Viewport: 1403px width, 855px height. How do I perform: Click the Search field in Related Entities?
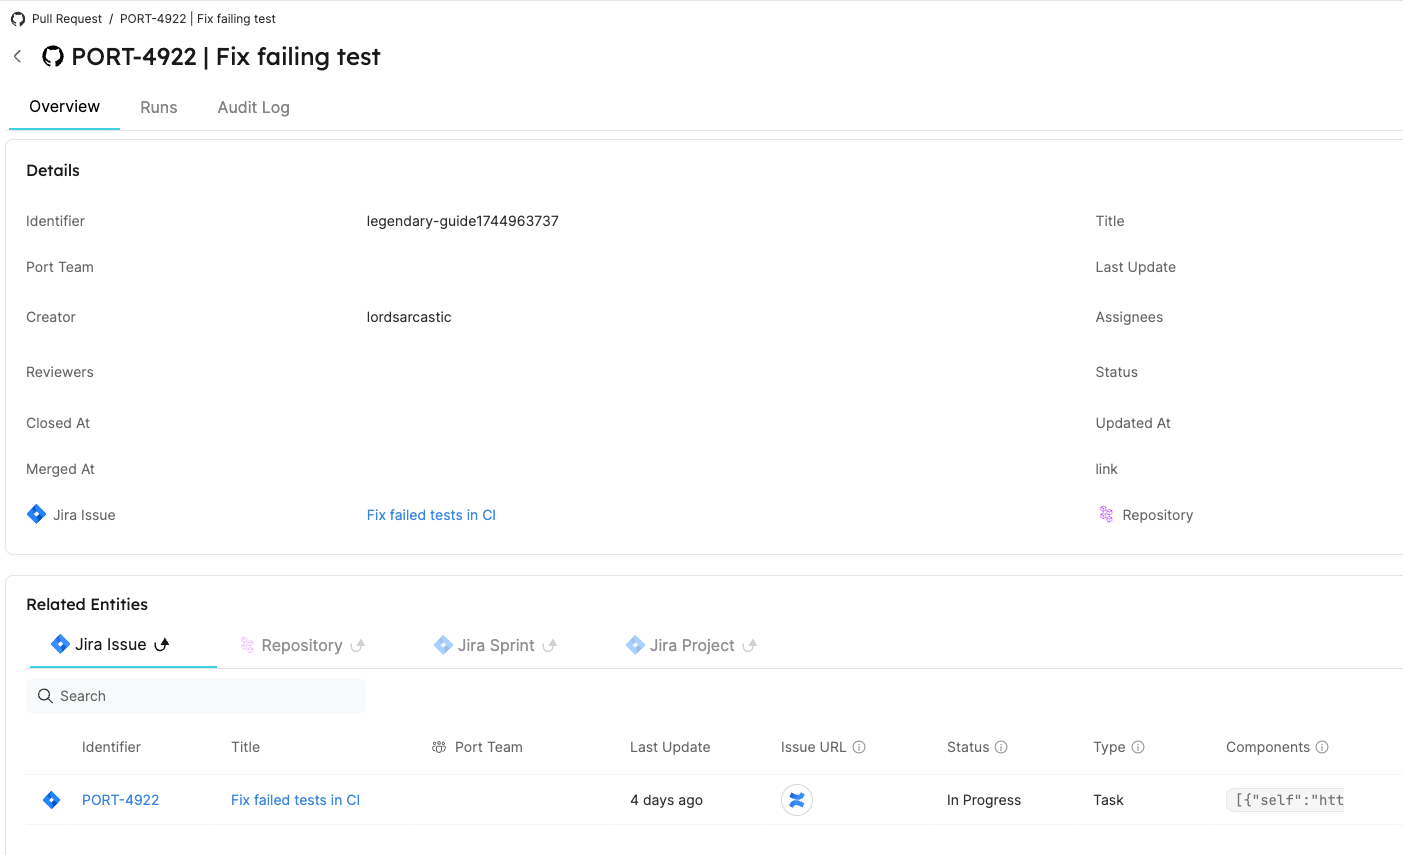click(x=196, y=696)
